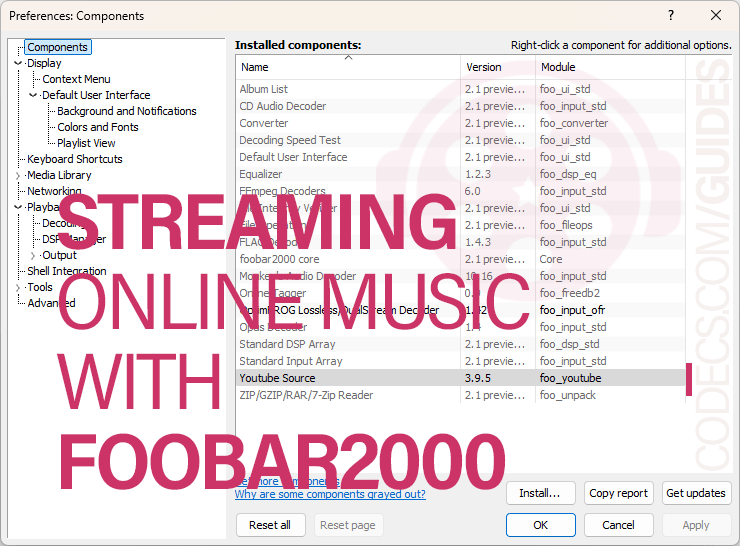
Task: Open Background and Notifications page
Action: coord(127,111)
